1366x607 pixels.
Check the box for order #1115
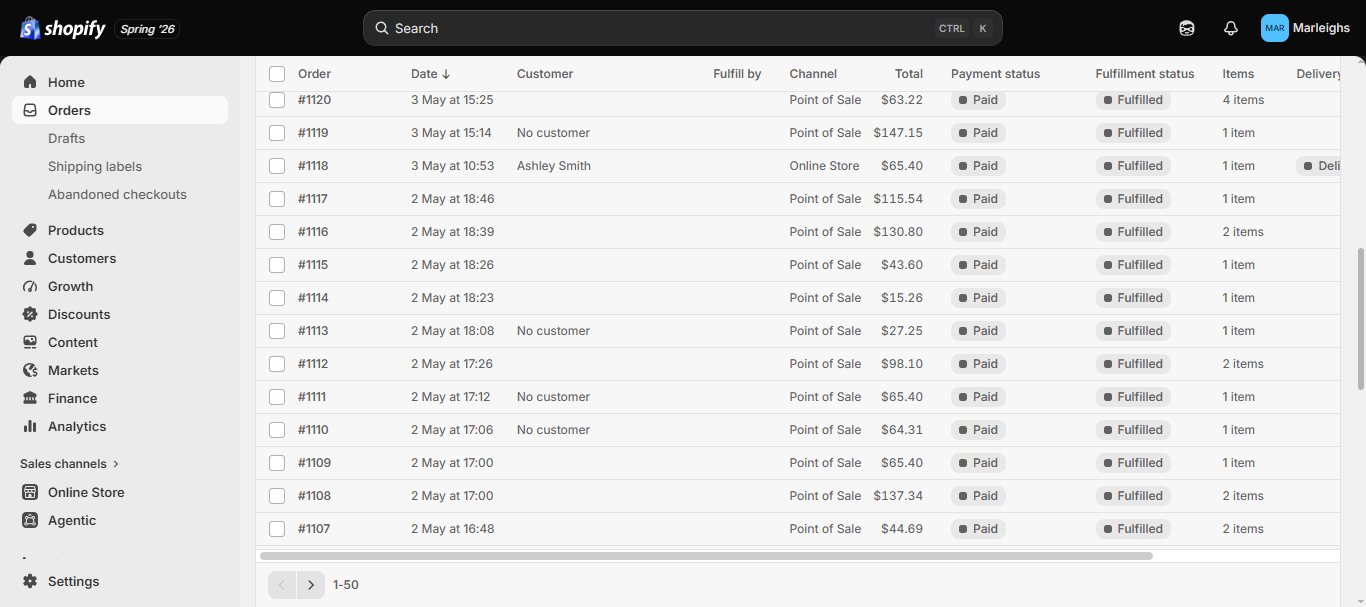click(x=277, y=265)
